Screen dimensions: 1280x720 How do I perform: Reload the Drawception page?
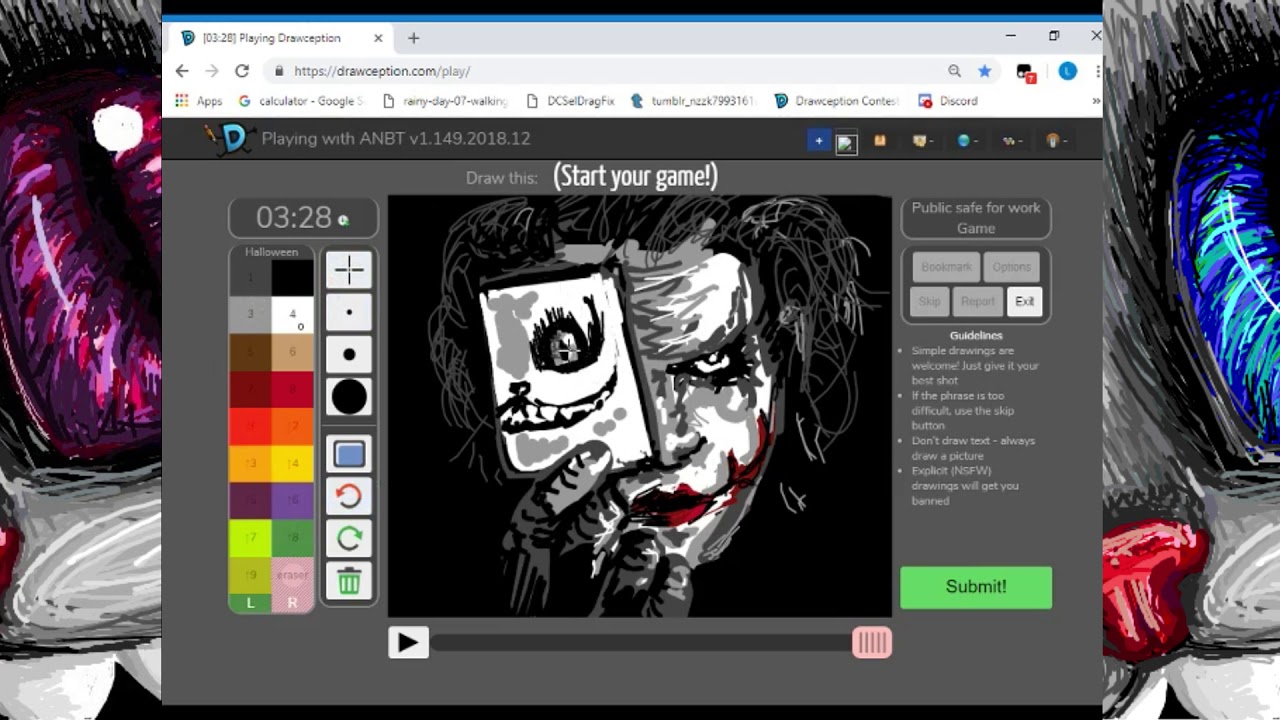(x=242, y=71)
